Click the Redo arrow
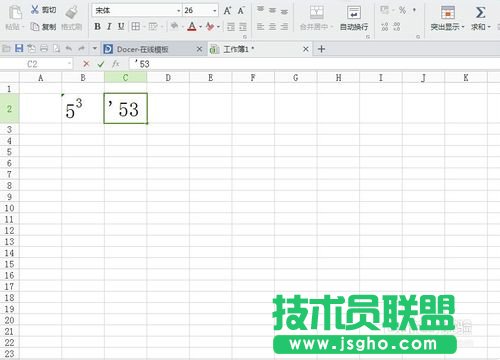The image size is (500, 360). [81, 49]
